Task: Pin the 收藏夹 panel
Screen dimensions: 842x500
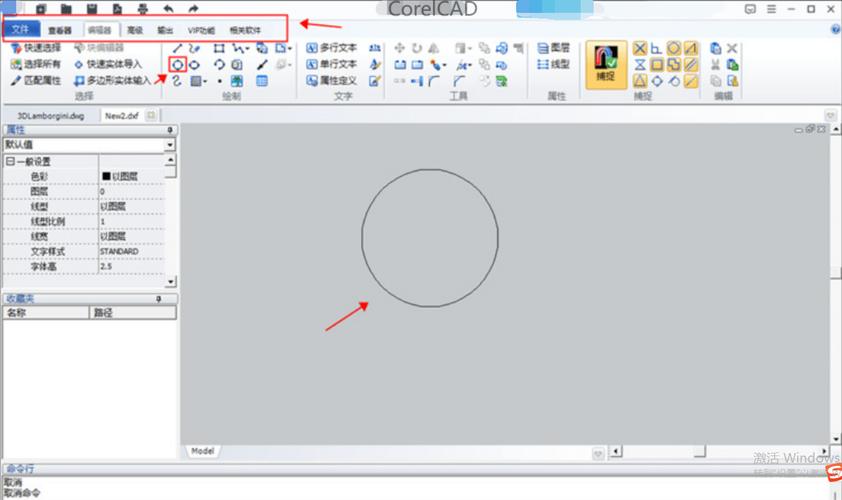Action: [159, 299]
